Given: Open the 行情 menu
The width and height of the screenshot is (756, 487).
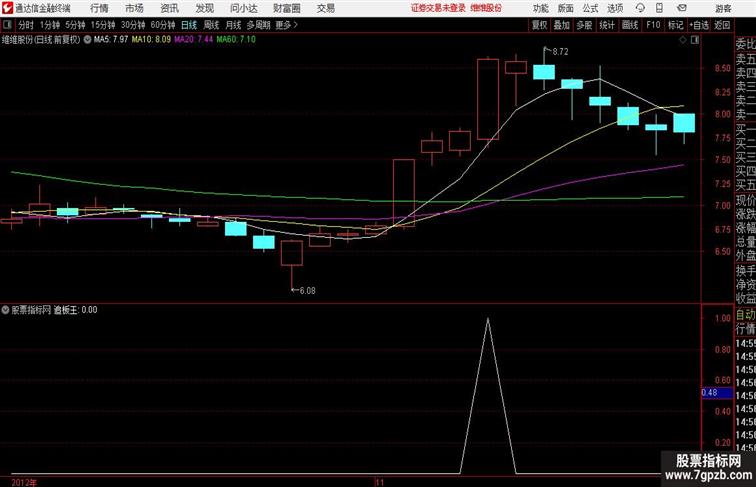Looking at the screenshot, I should click(99, 8).
